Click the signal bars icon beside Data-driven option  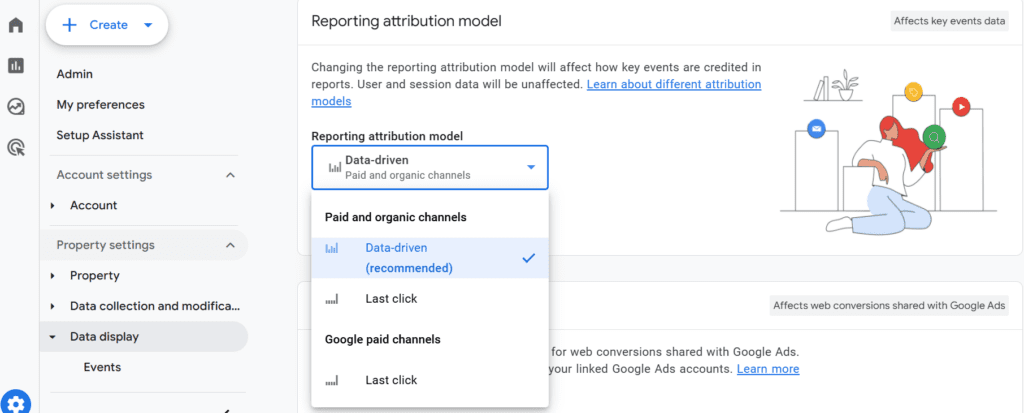click(x=332, y=249)
